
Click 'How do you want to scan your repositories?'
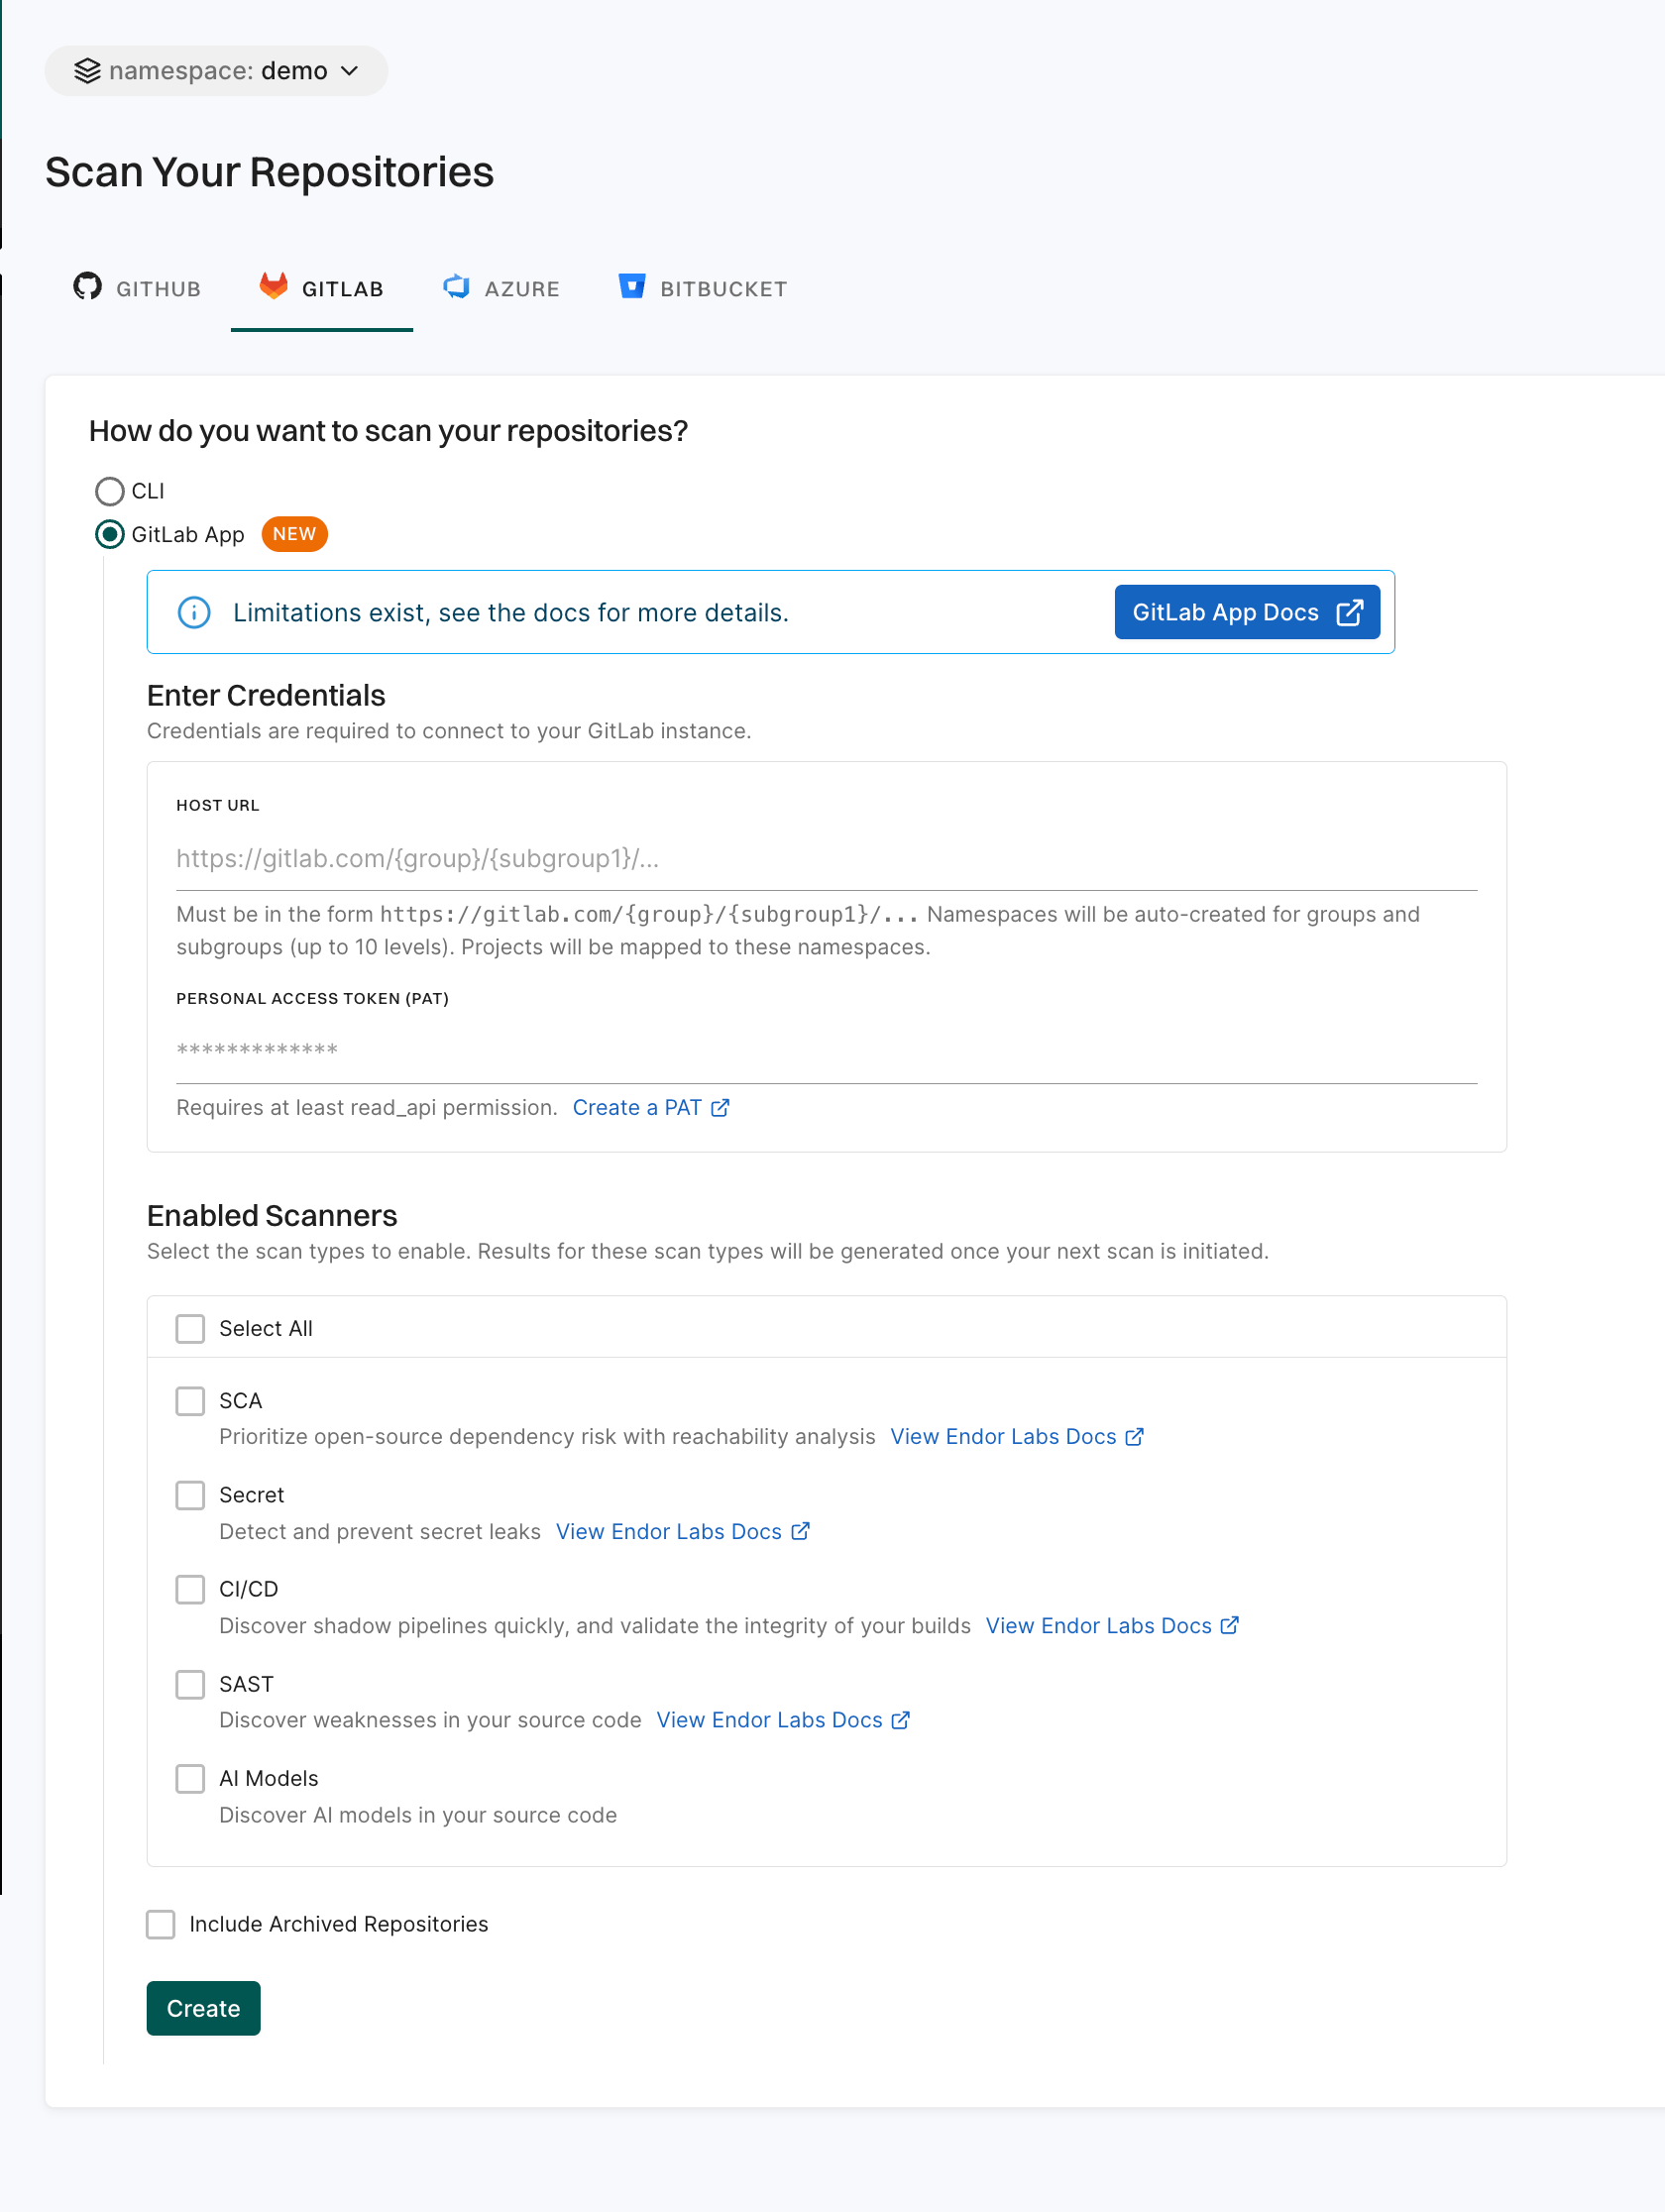389,431
